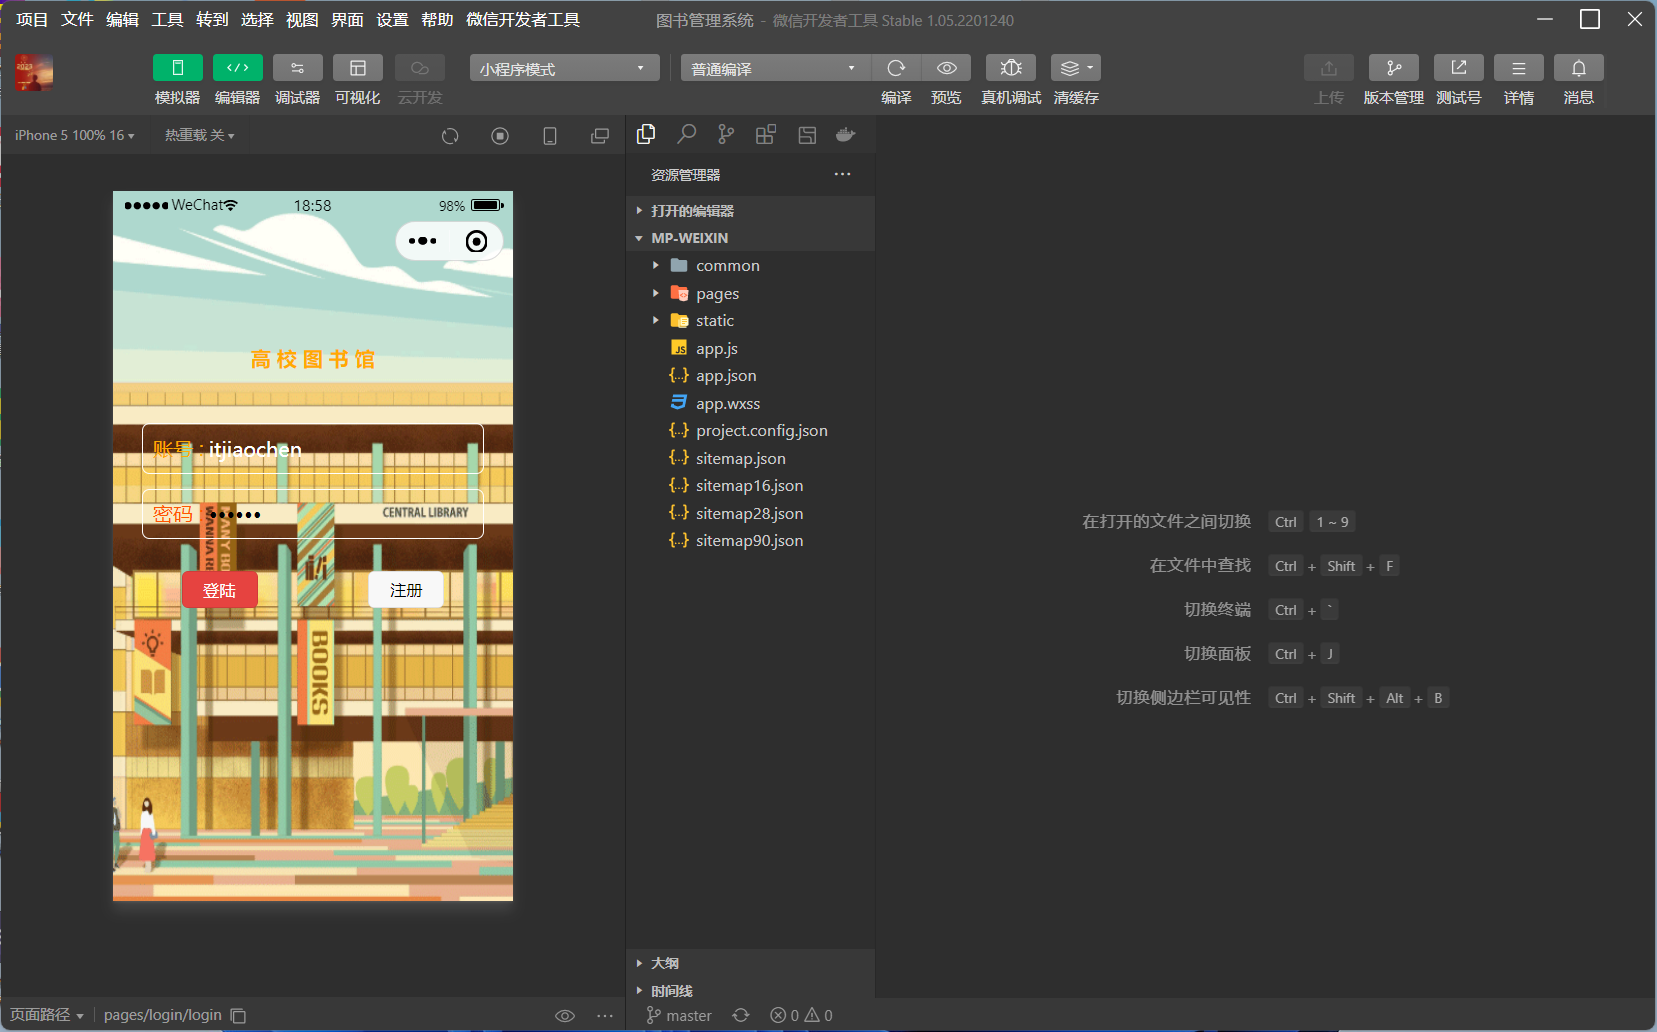Open app.js file
Viewport: 1657px width, 1032px height.
(750, 348)
